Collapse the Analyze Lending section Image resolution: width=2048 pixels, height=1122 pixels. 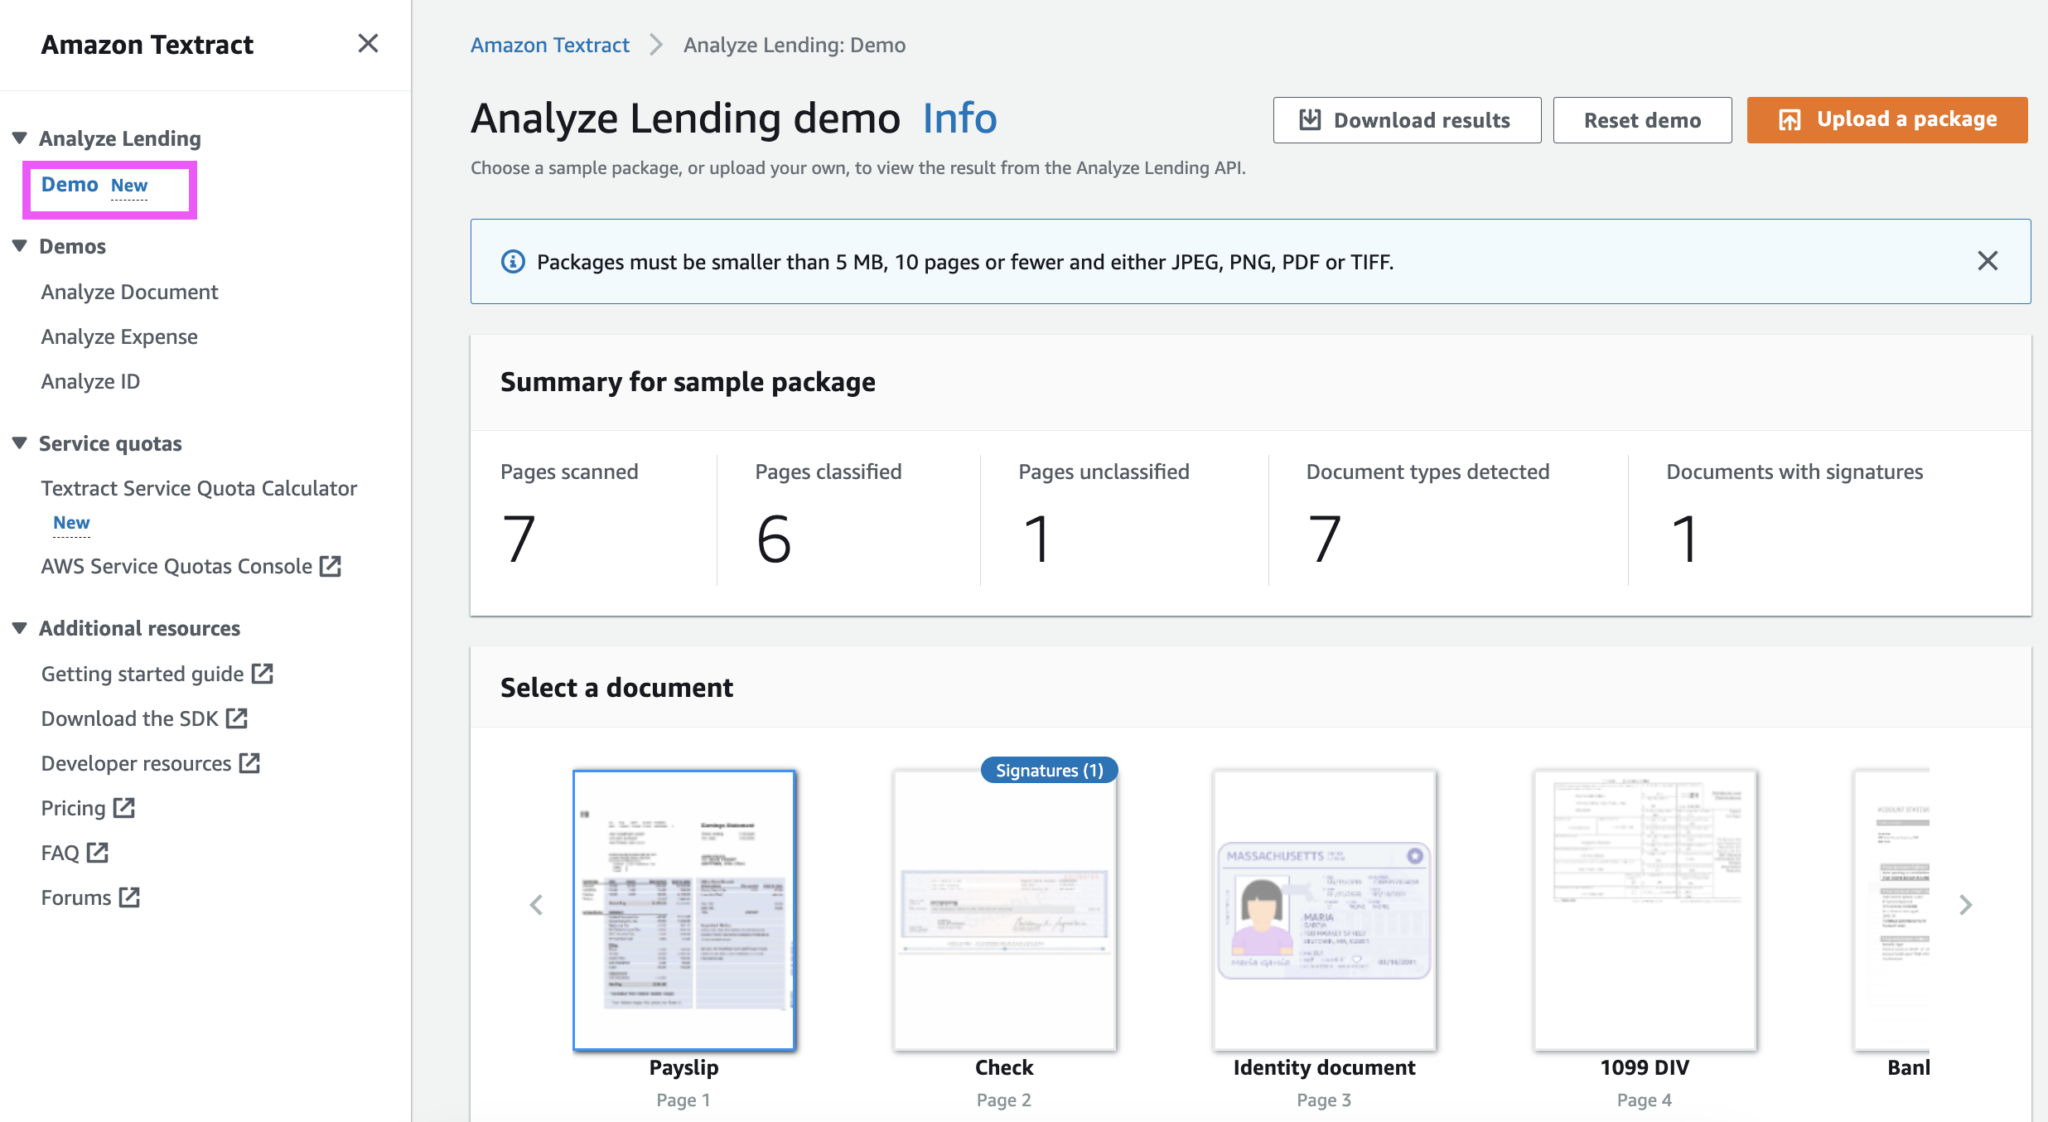click(x=19, y=138)
